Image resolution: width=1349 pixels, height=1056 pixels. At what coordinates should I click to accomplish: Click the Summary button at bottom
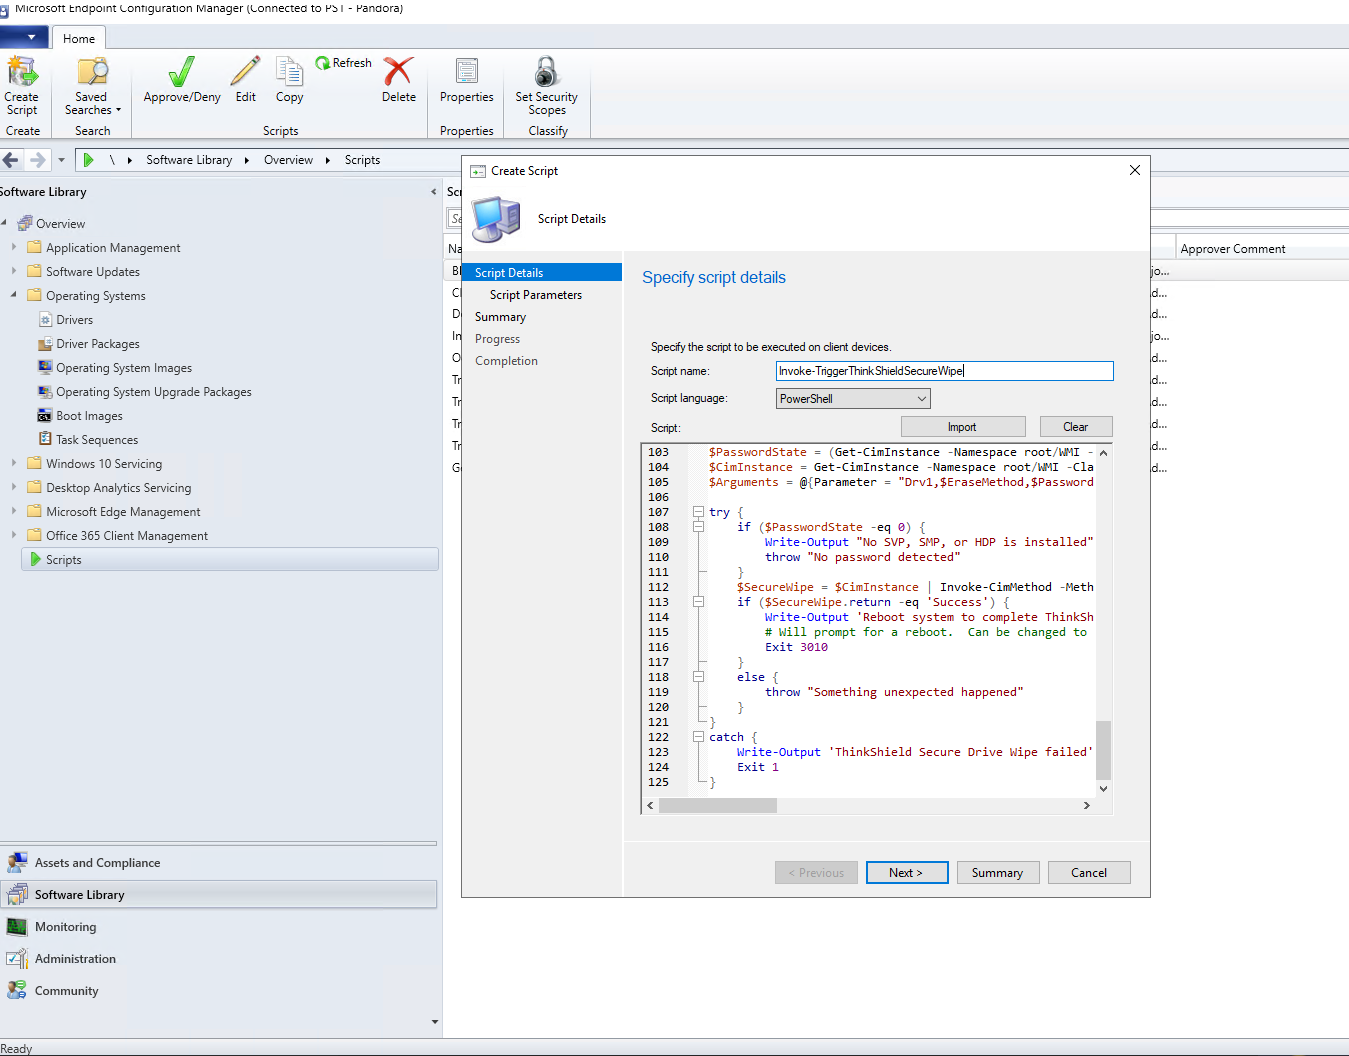click(x=998, y=873)
